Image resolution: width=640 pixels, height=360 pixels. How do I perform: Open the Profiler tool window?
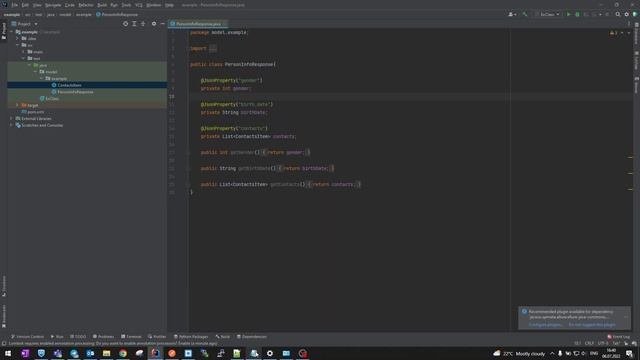pyautogui.click(x=157, y=337)
